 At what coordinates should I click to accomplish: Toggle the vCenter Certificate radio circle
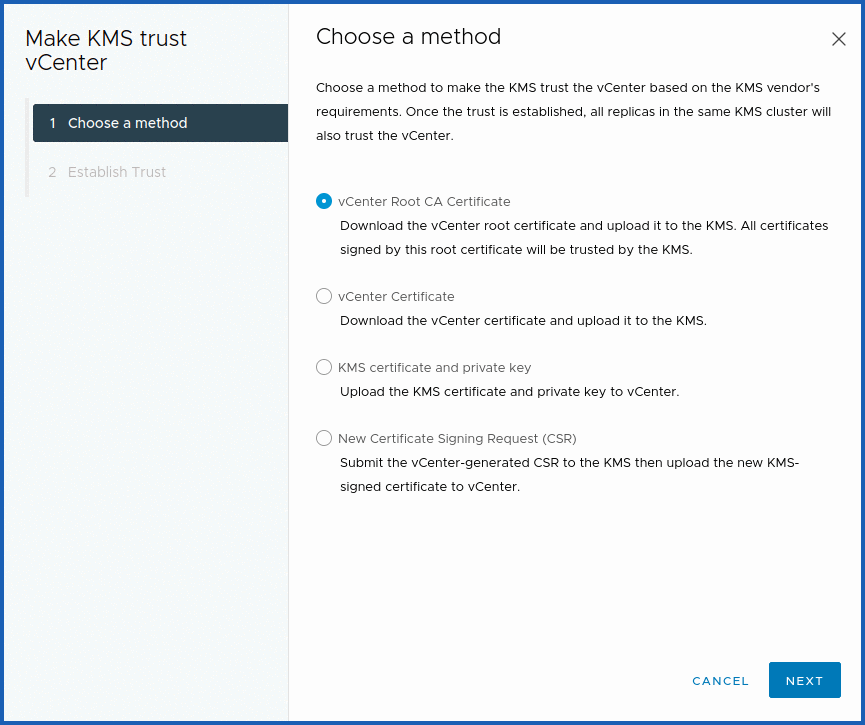coord(323,296)
